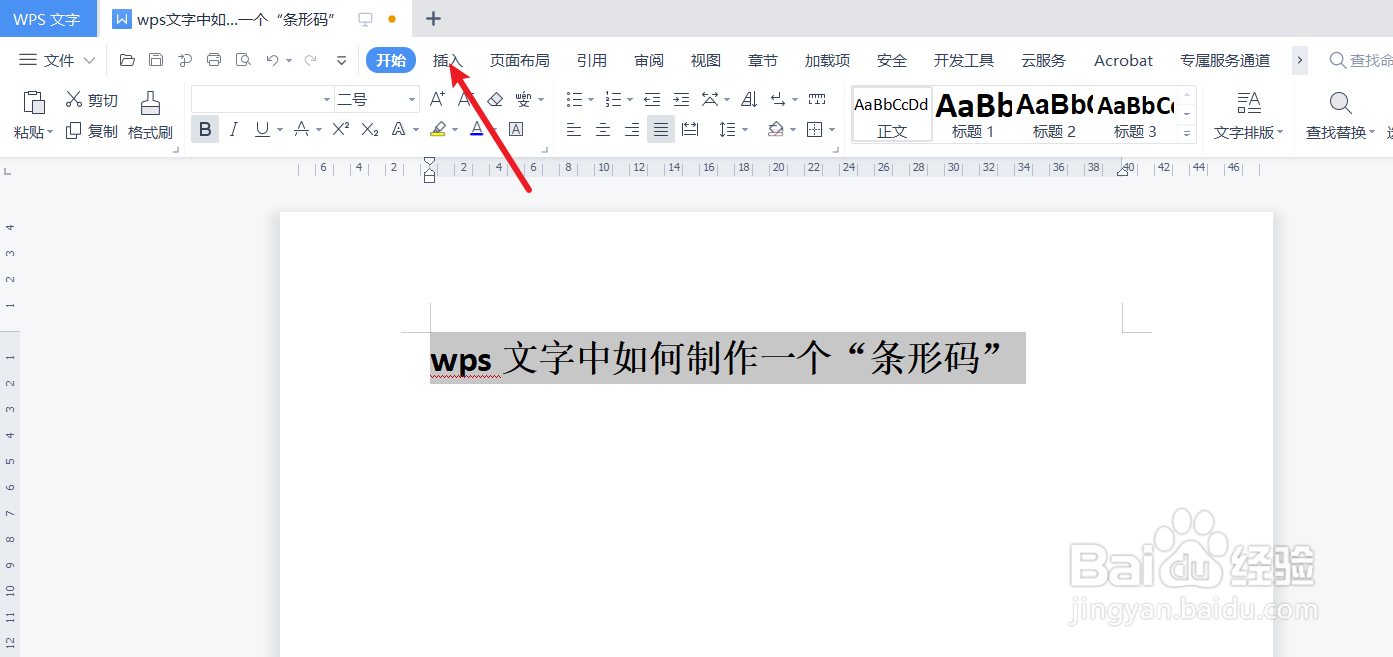Click the Open file folder icon

(127, 60)
